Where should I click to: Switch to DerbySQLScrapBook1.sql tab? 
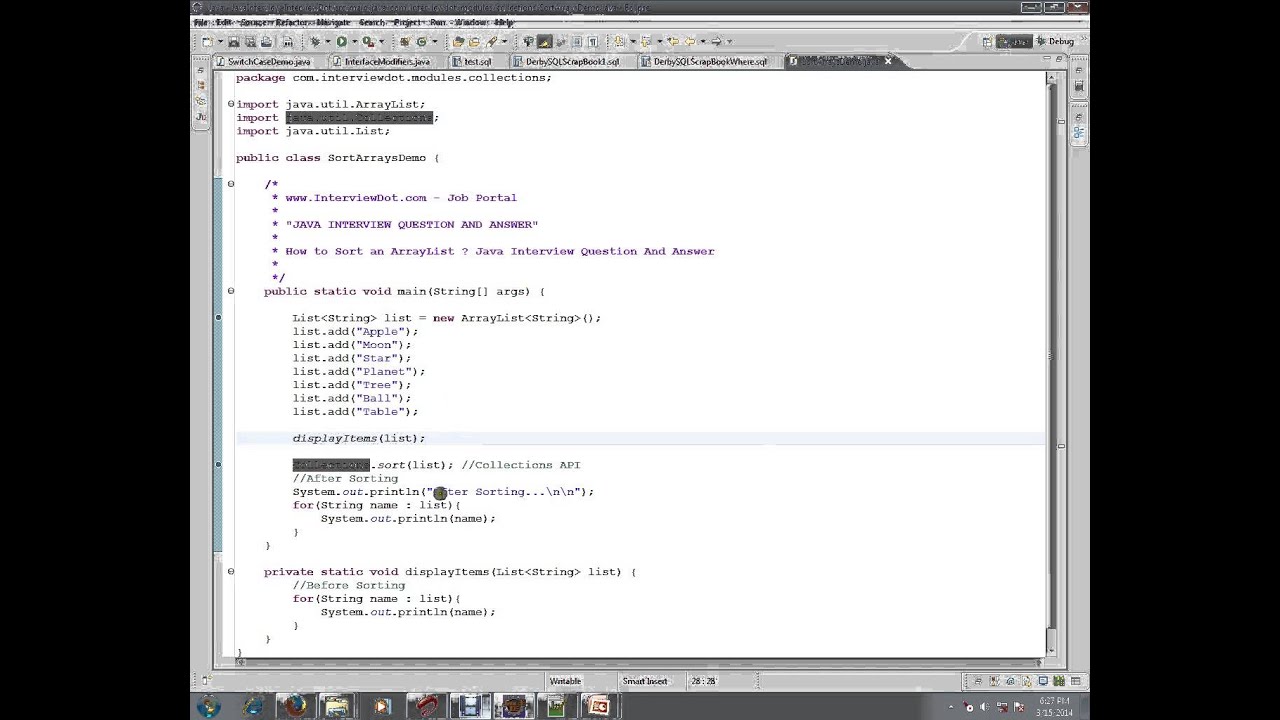[572, 62]
